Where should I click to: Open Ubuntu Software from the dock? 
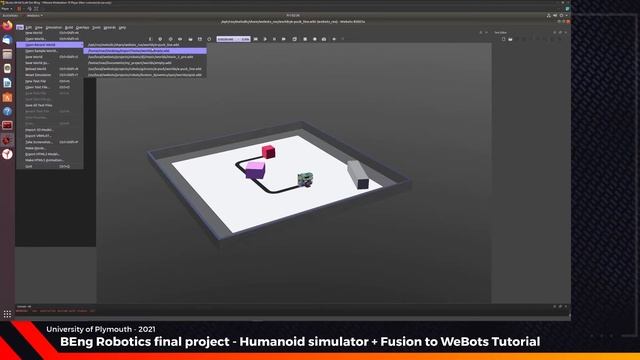pos(7,97)
